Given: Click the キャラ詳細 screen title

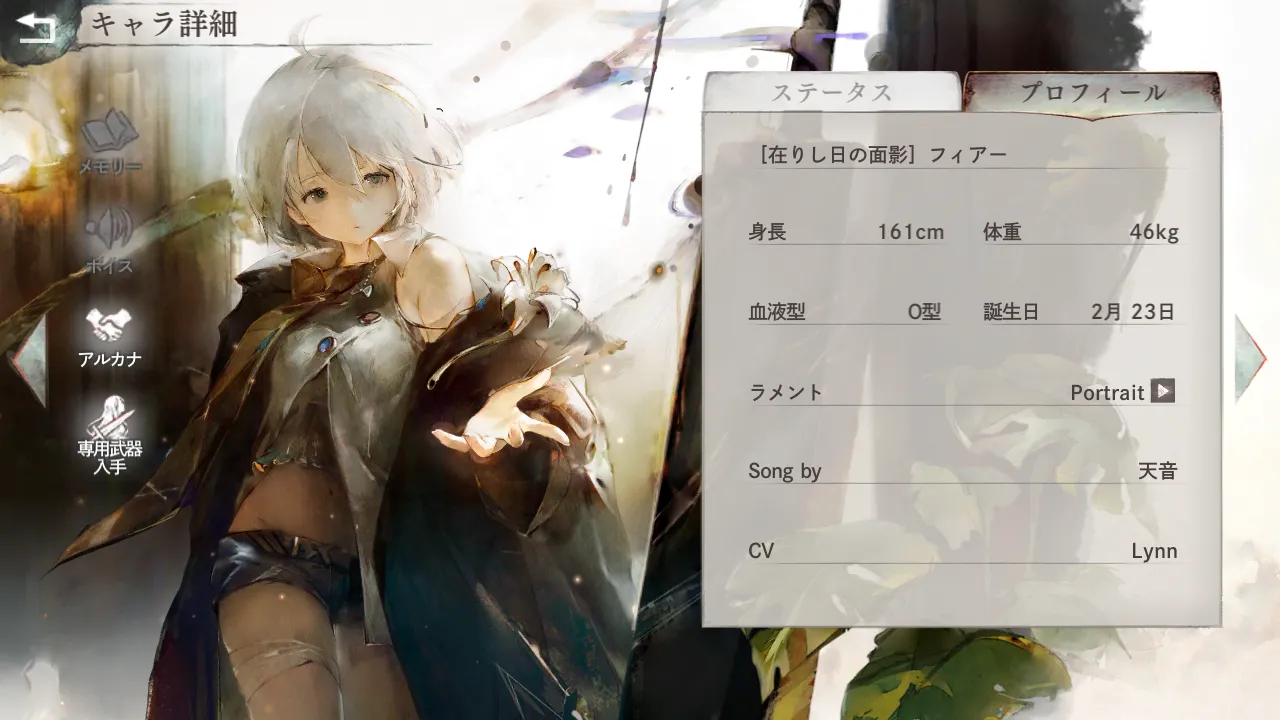Looking at the screenshot, I should 164,25.
